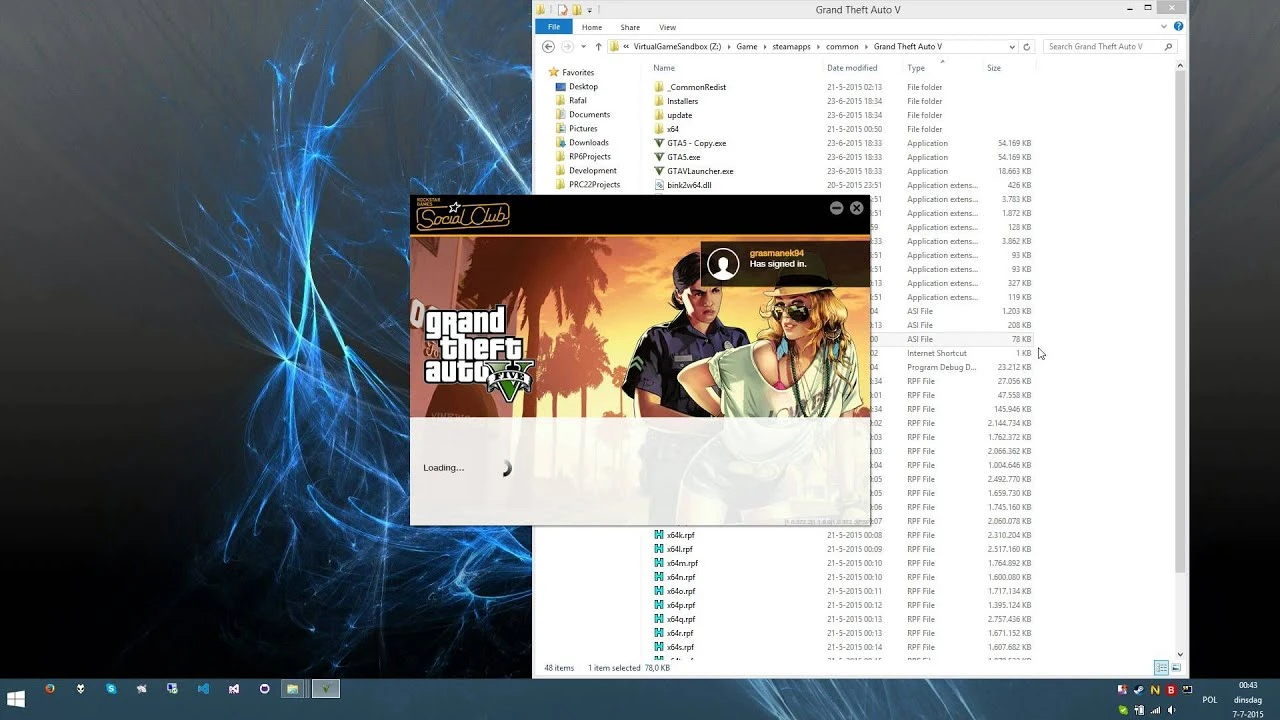
Task: Click the Rockstar Social Club logo
Action: point(462,215)
